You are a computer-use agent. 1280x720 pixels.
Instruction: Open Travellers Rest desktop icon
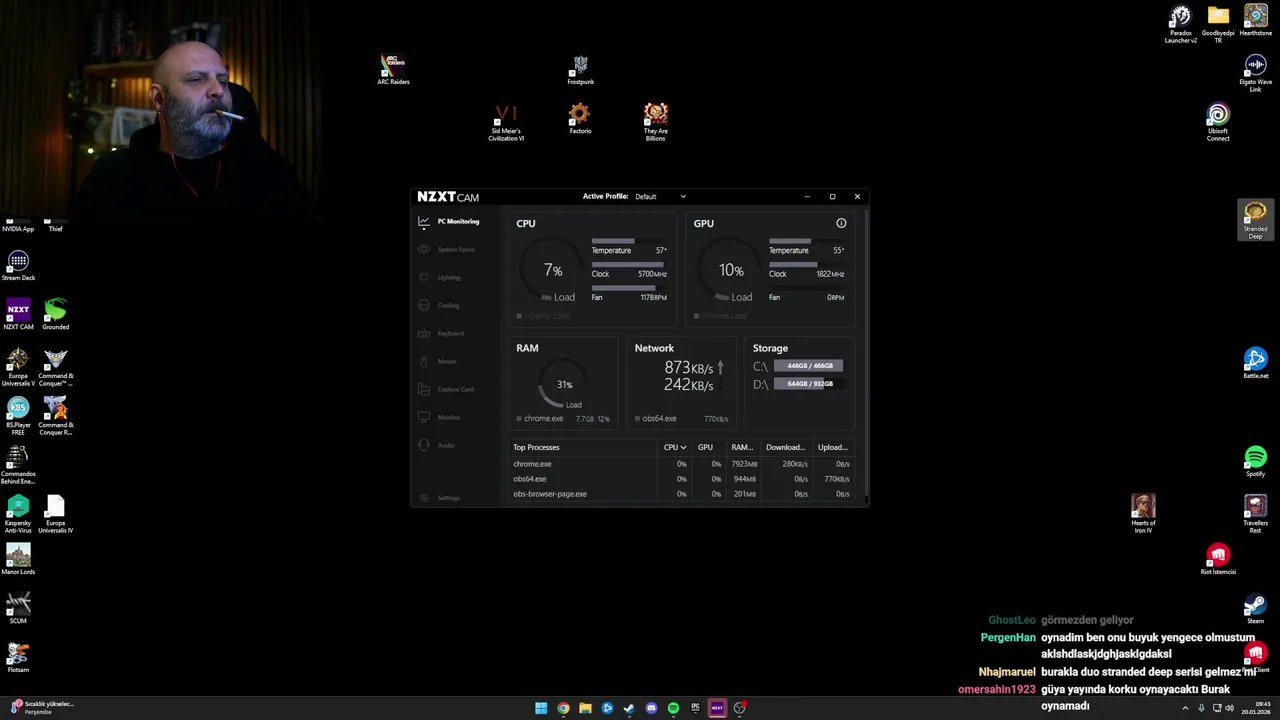tap(1256, 514)
